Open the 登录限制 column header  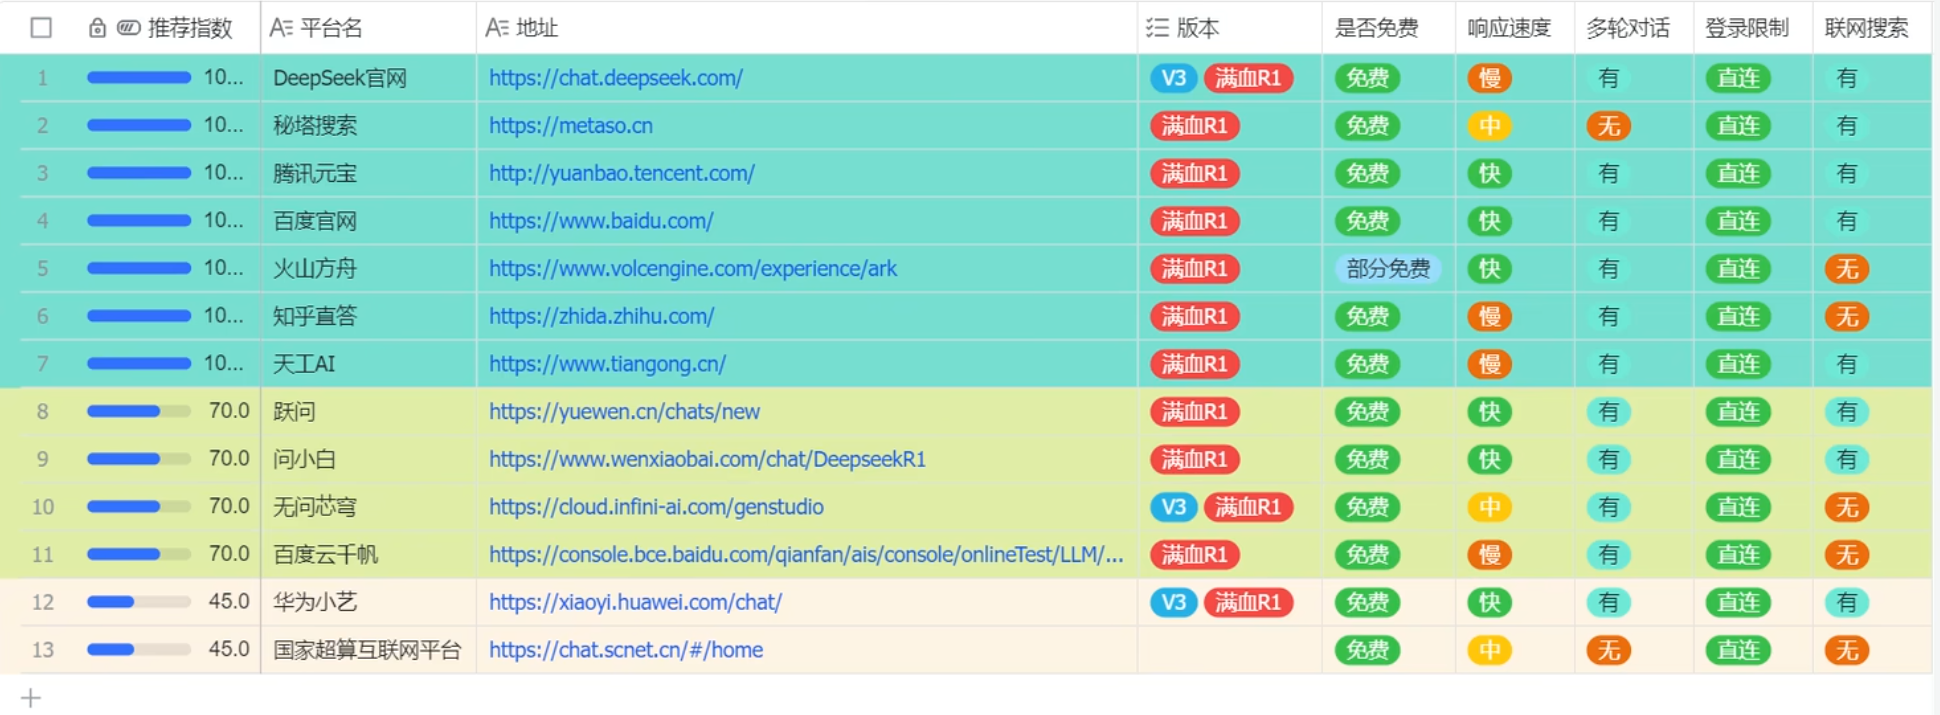[1752, 28]
